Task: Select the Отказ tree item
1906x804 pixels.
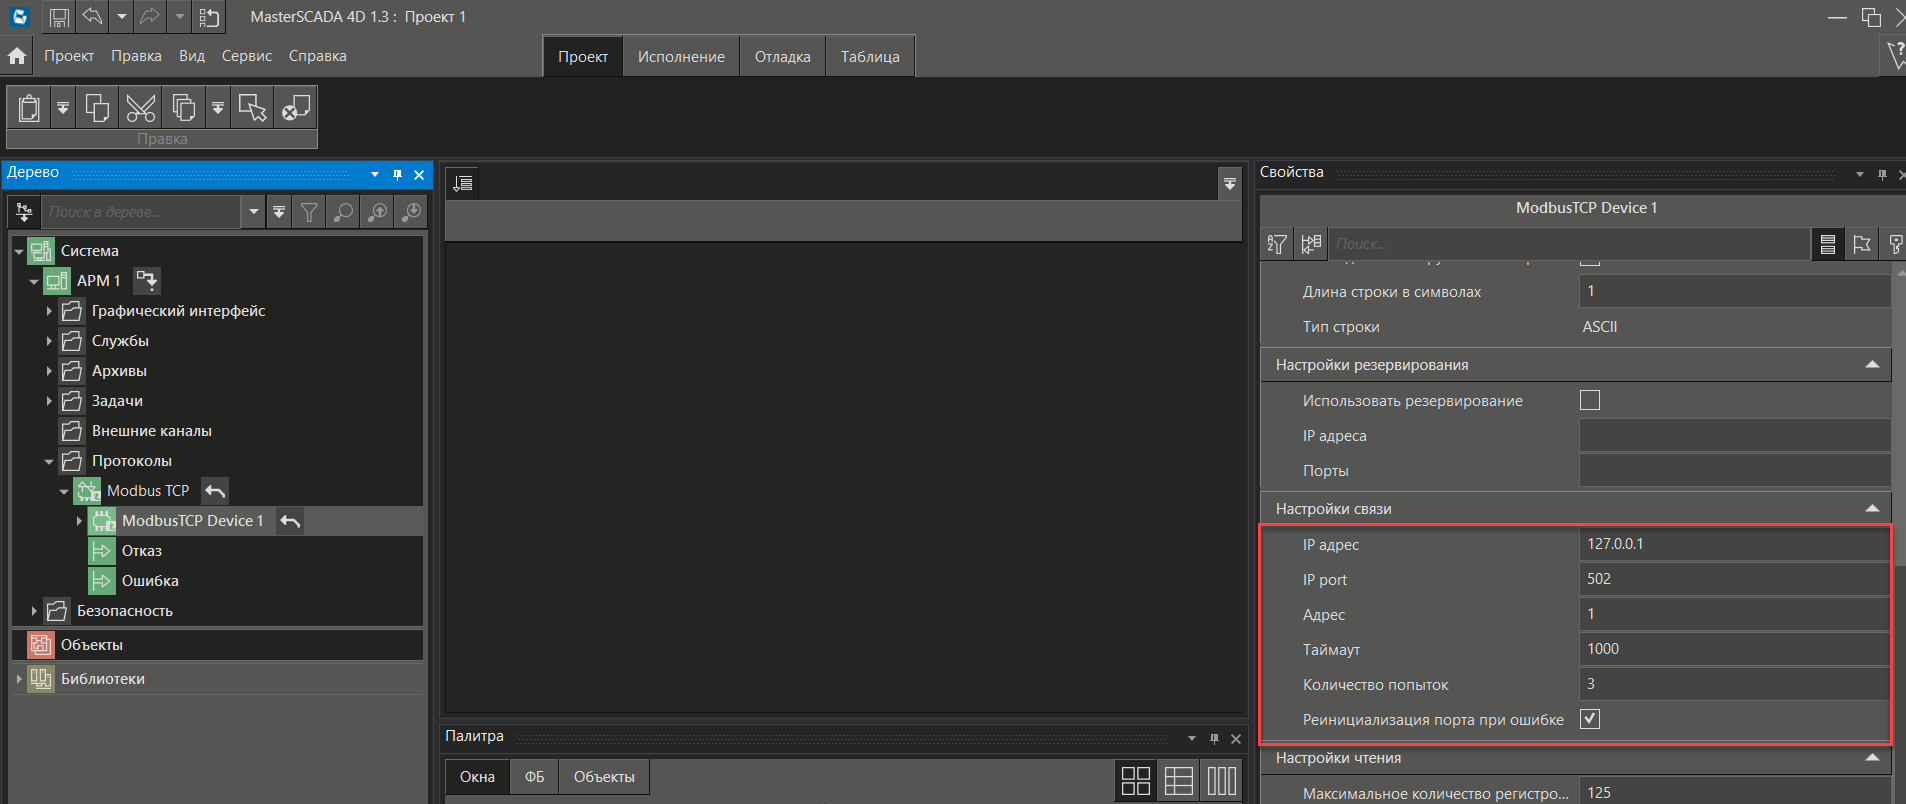Action: 142,551
